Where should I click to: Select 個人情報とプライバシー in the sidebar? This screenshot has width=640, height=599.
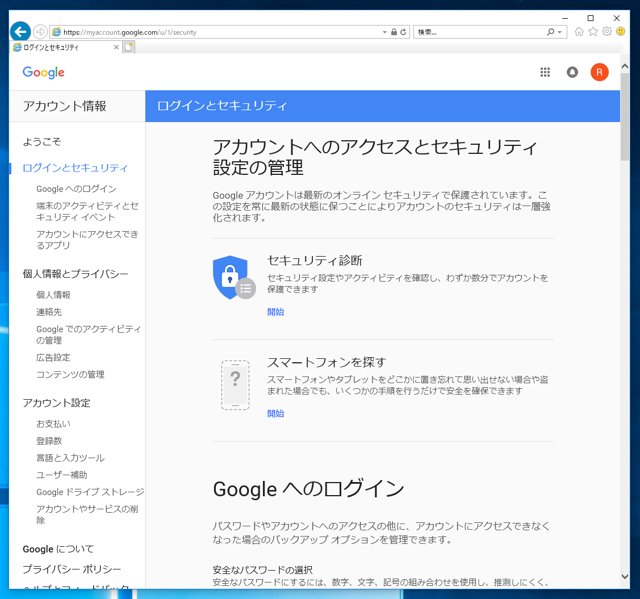click(x=76, y=274)
